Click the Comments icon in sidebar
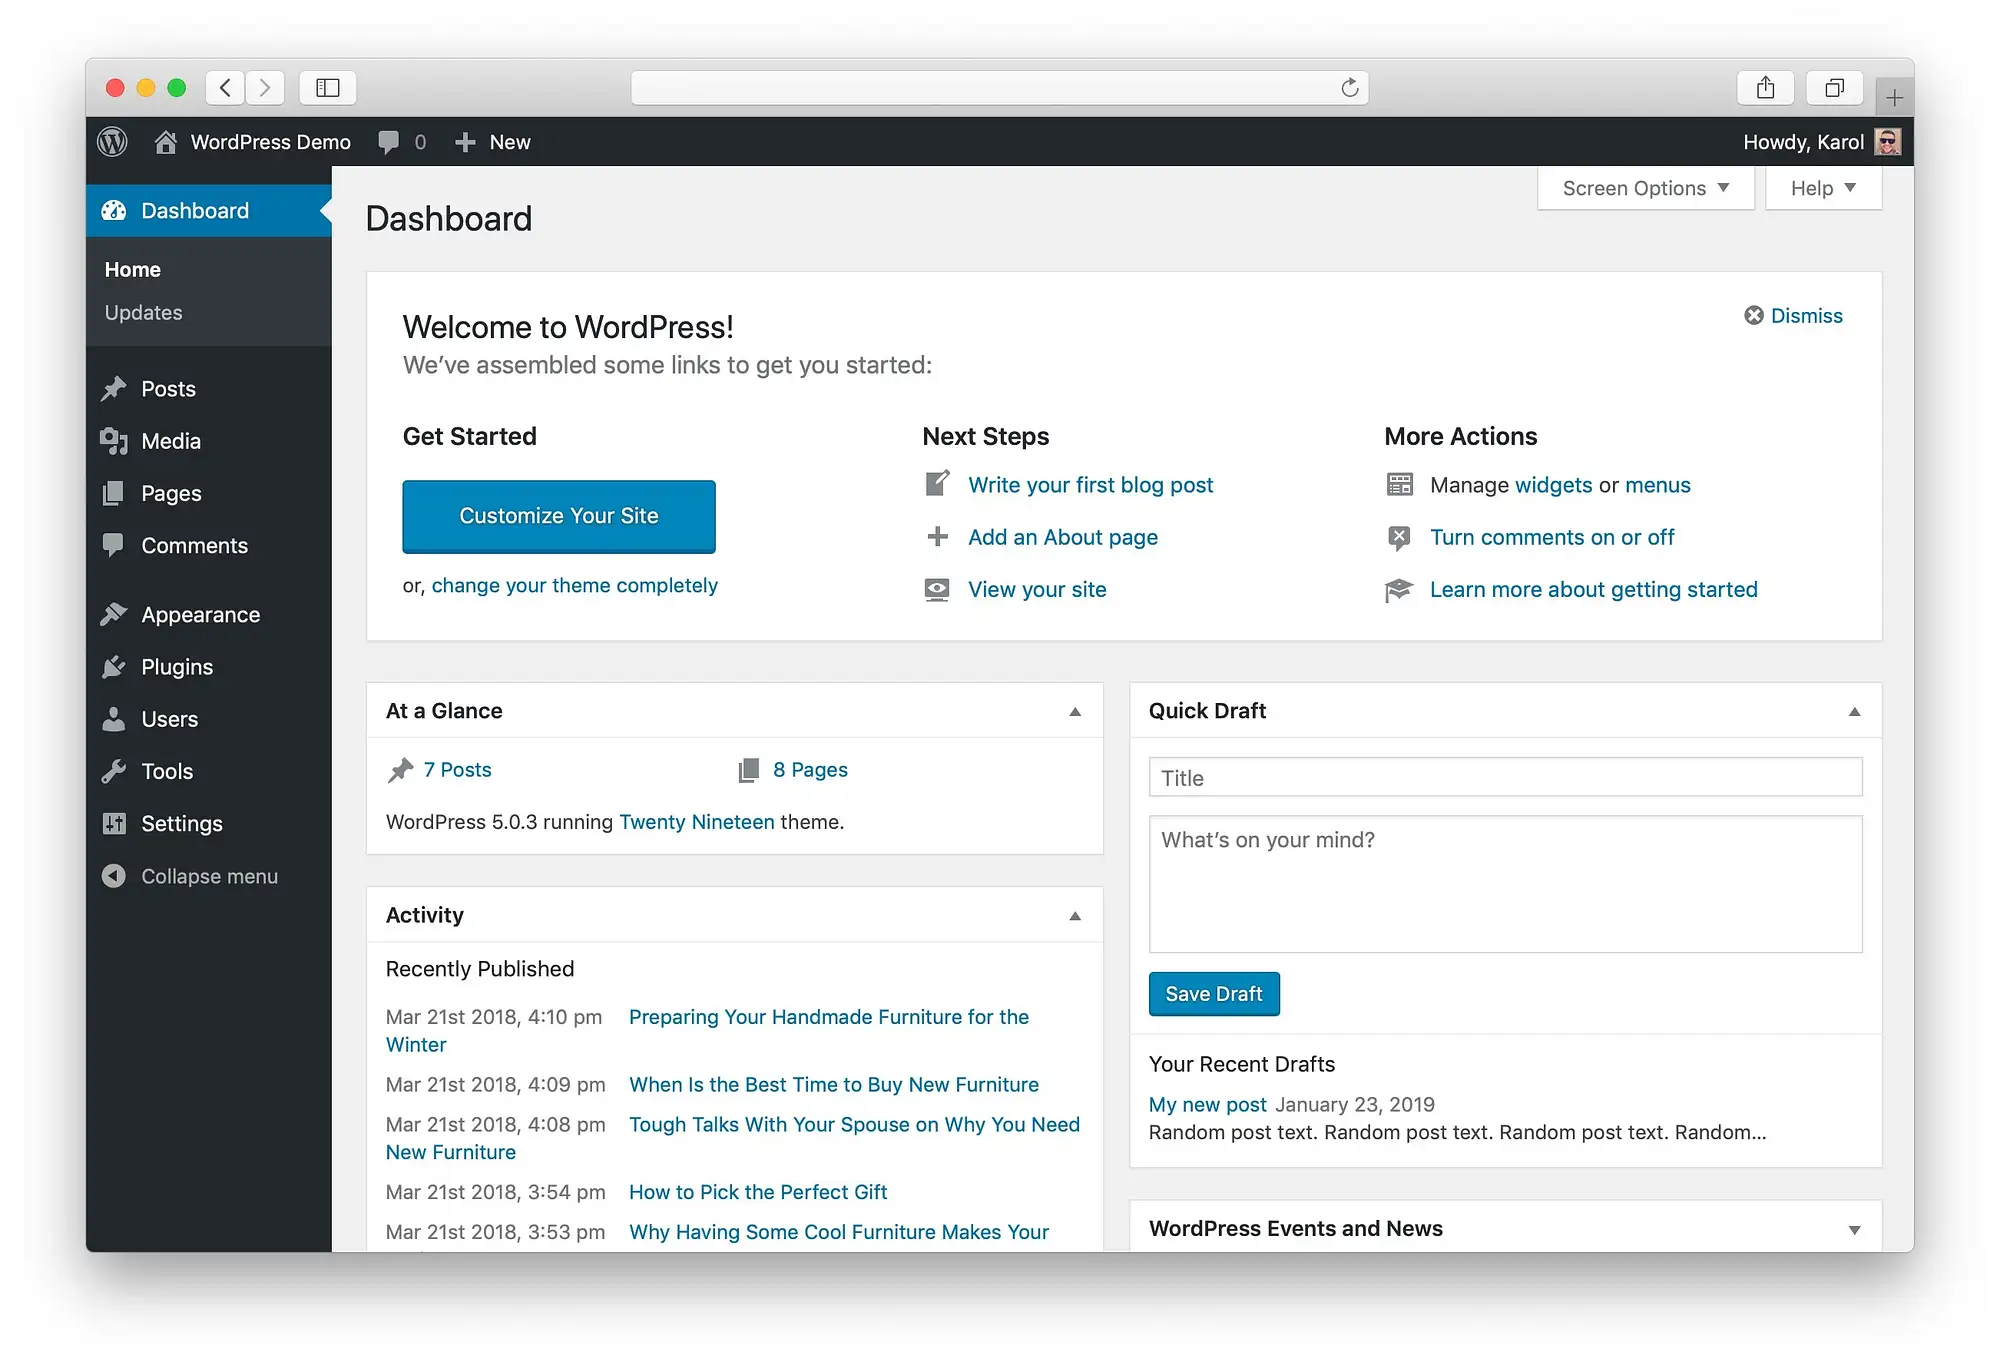 [x=116, y=545]
